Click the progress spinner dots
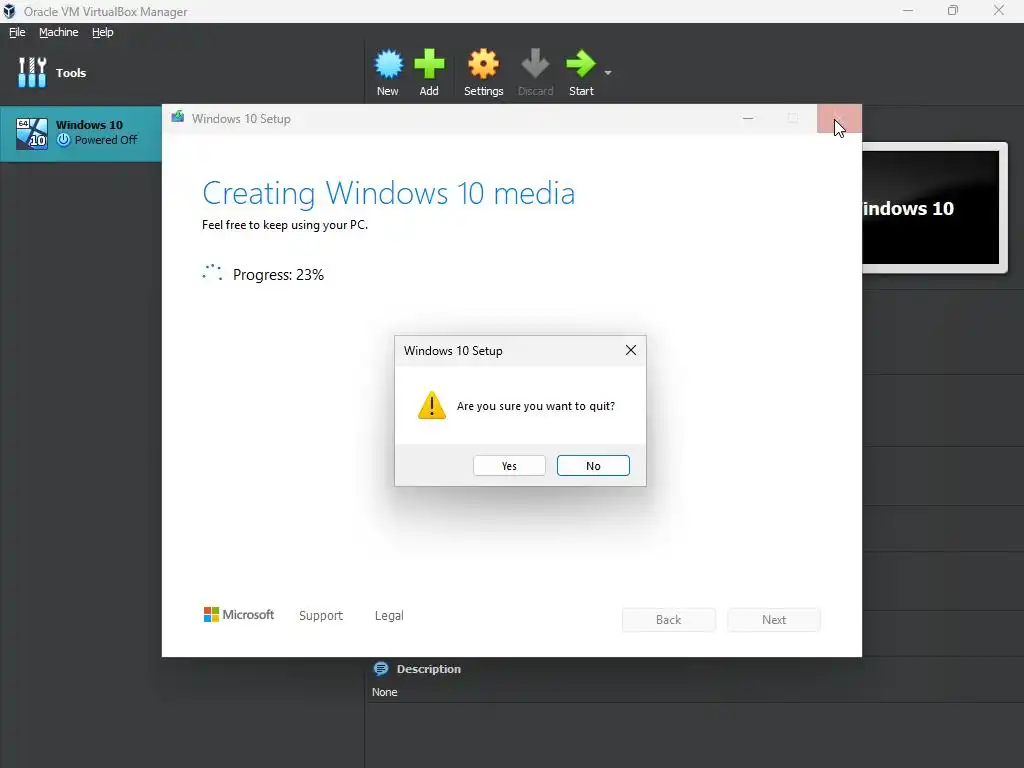Viewport: 1024px width, 768px height. [212, 273]
